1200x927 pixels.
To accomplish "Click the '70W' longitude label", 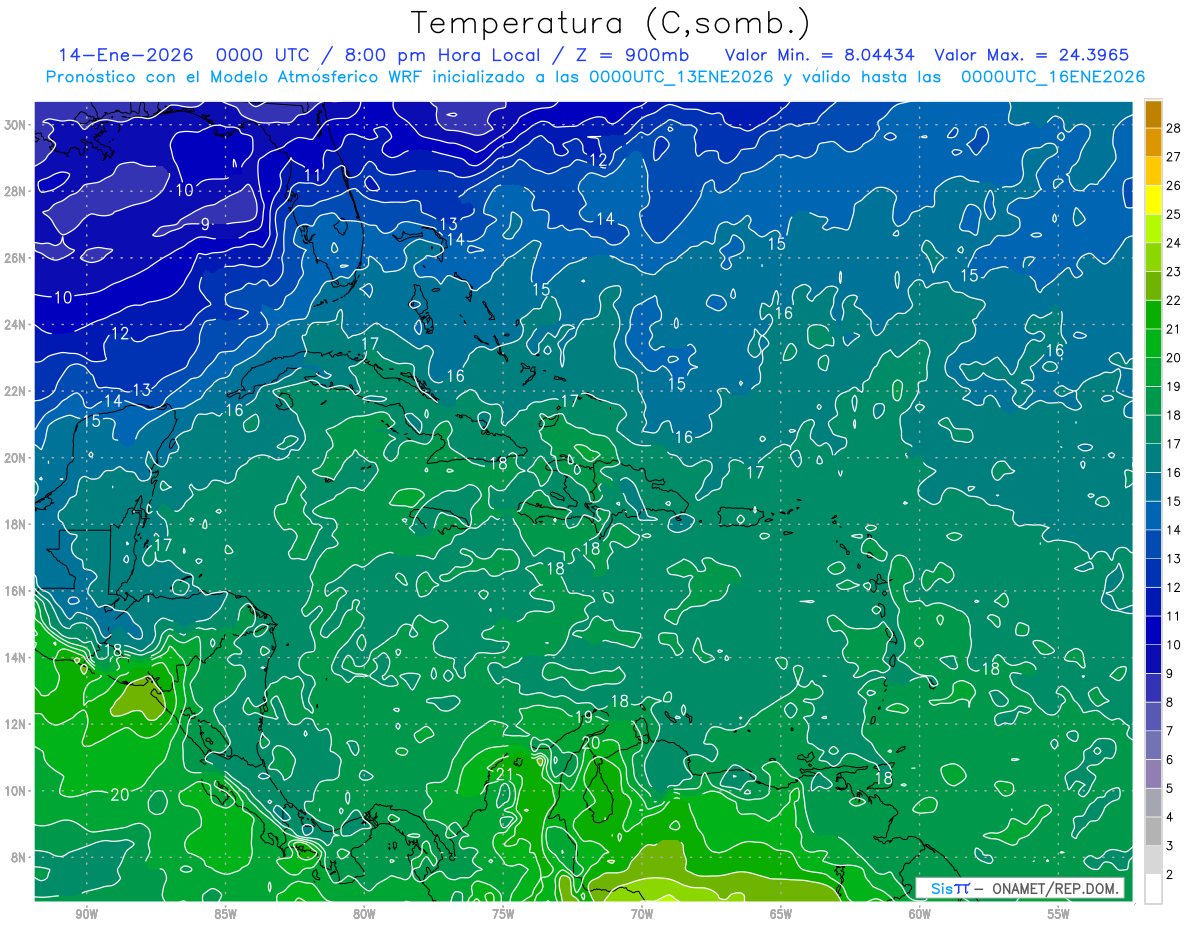I will (642, 913).
